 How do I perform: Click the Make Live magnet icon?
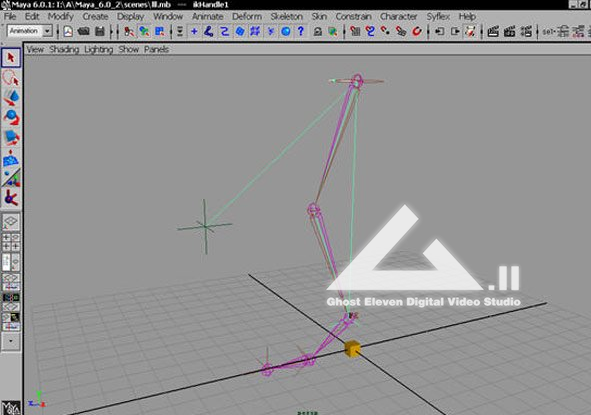click(416, 31)
